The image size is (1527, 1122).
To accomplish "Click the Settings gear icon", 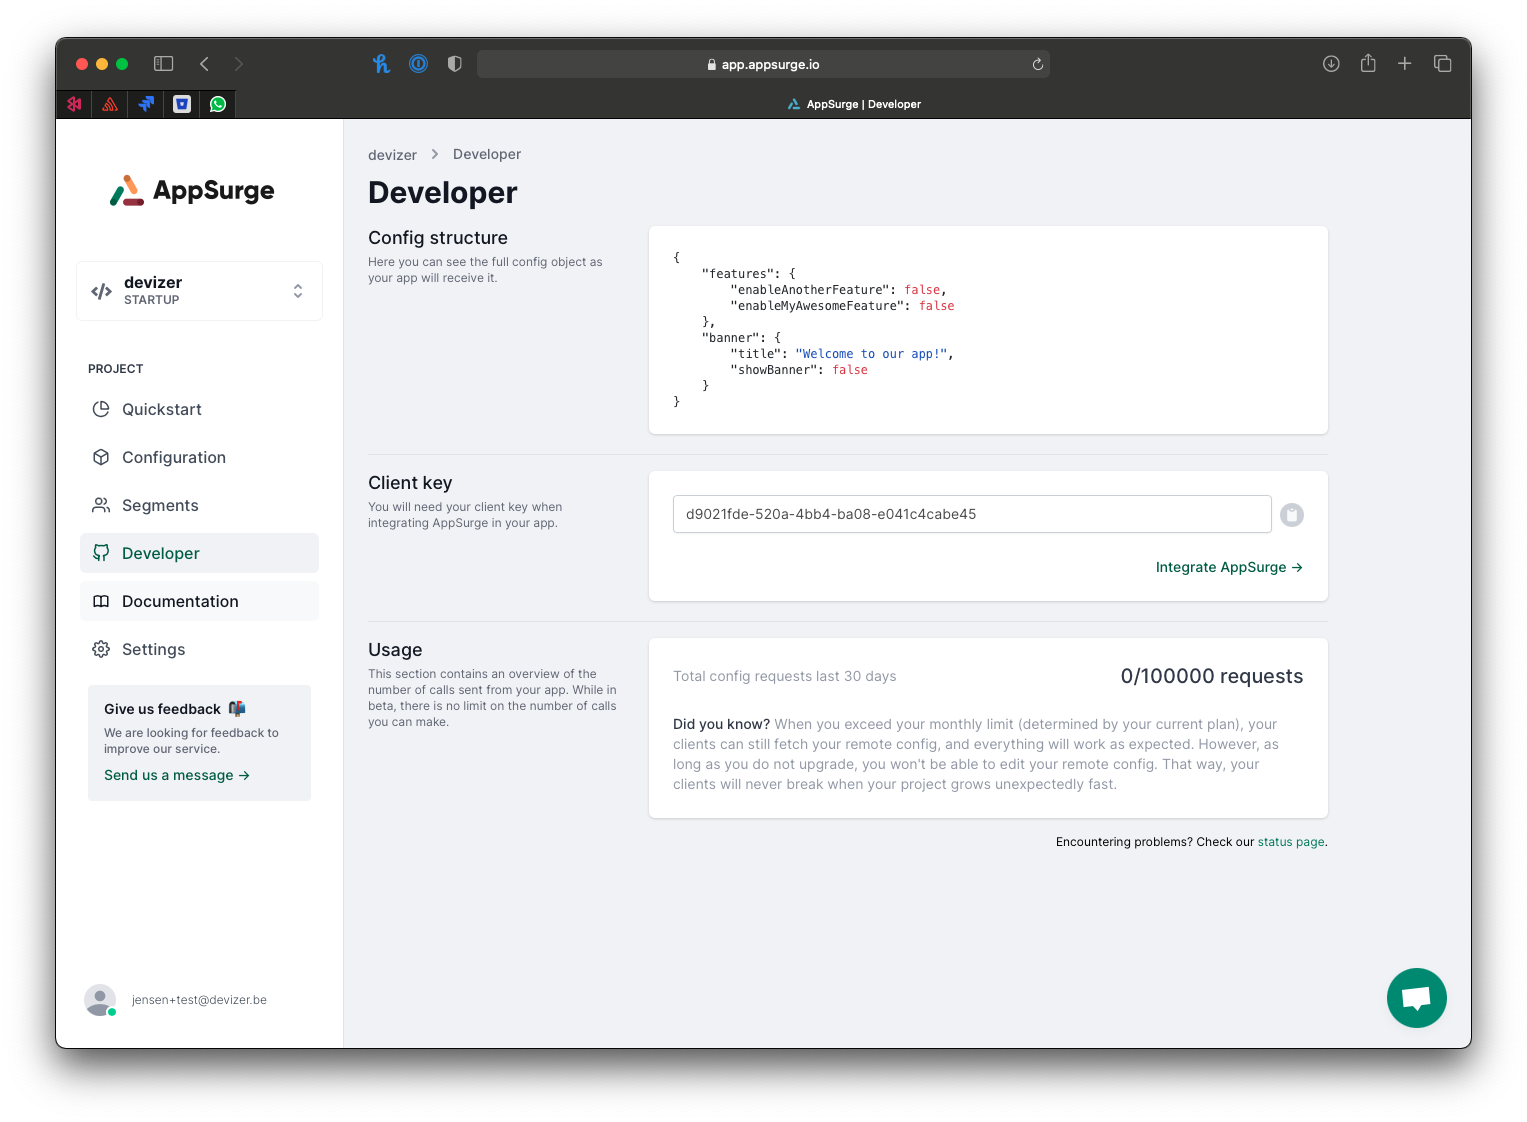I will click(x=101, y=649).
